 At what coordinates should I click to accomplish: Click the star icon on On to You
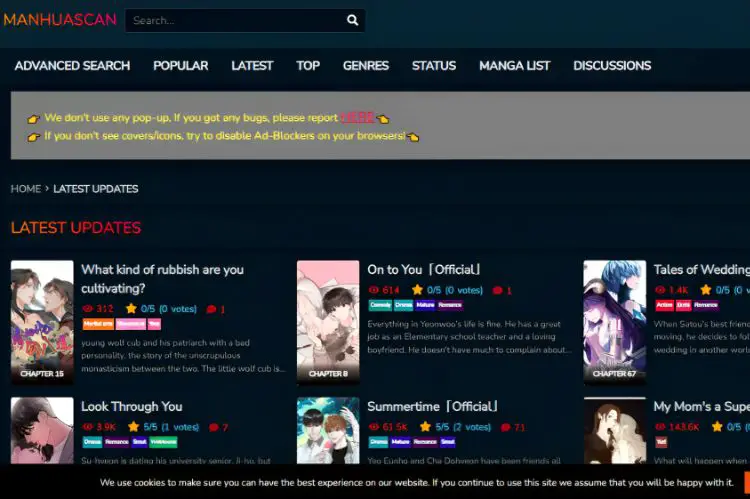(x=417, y=289)
